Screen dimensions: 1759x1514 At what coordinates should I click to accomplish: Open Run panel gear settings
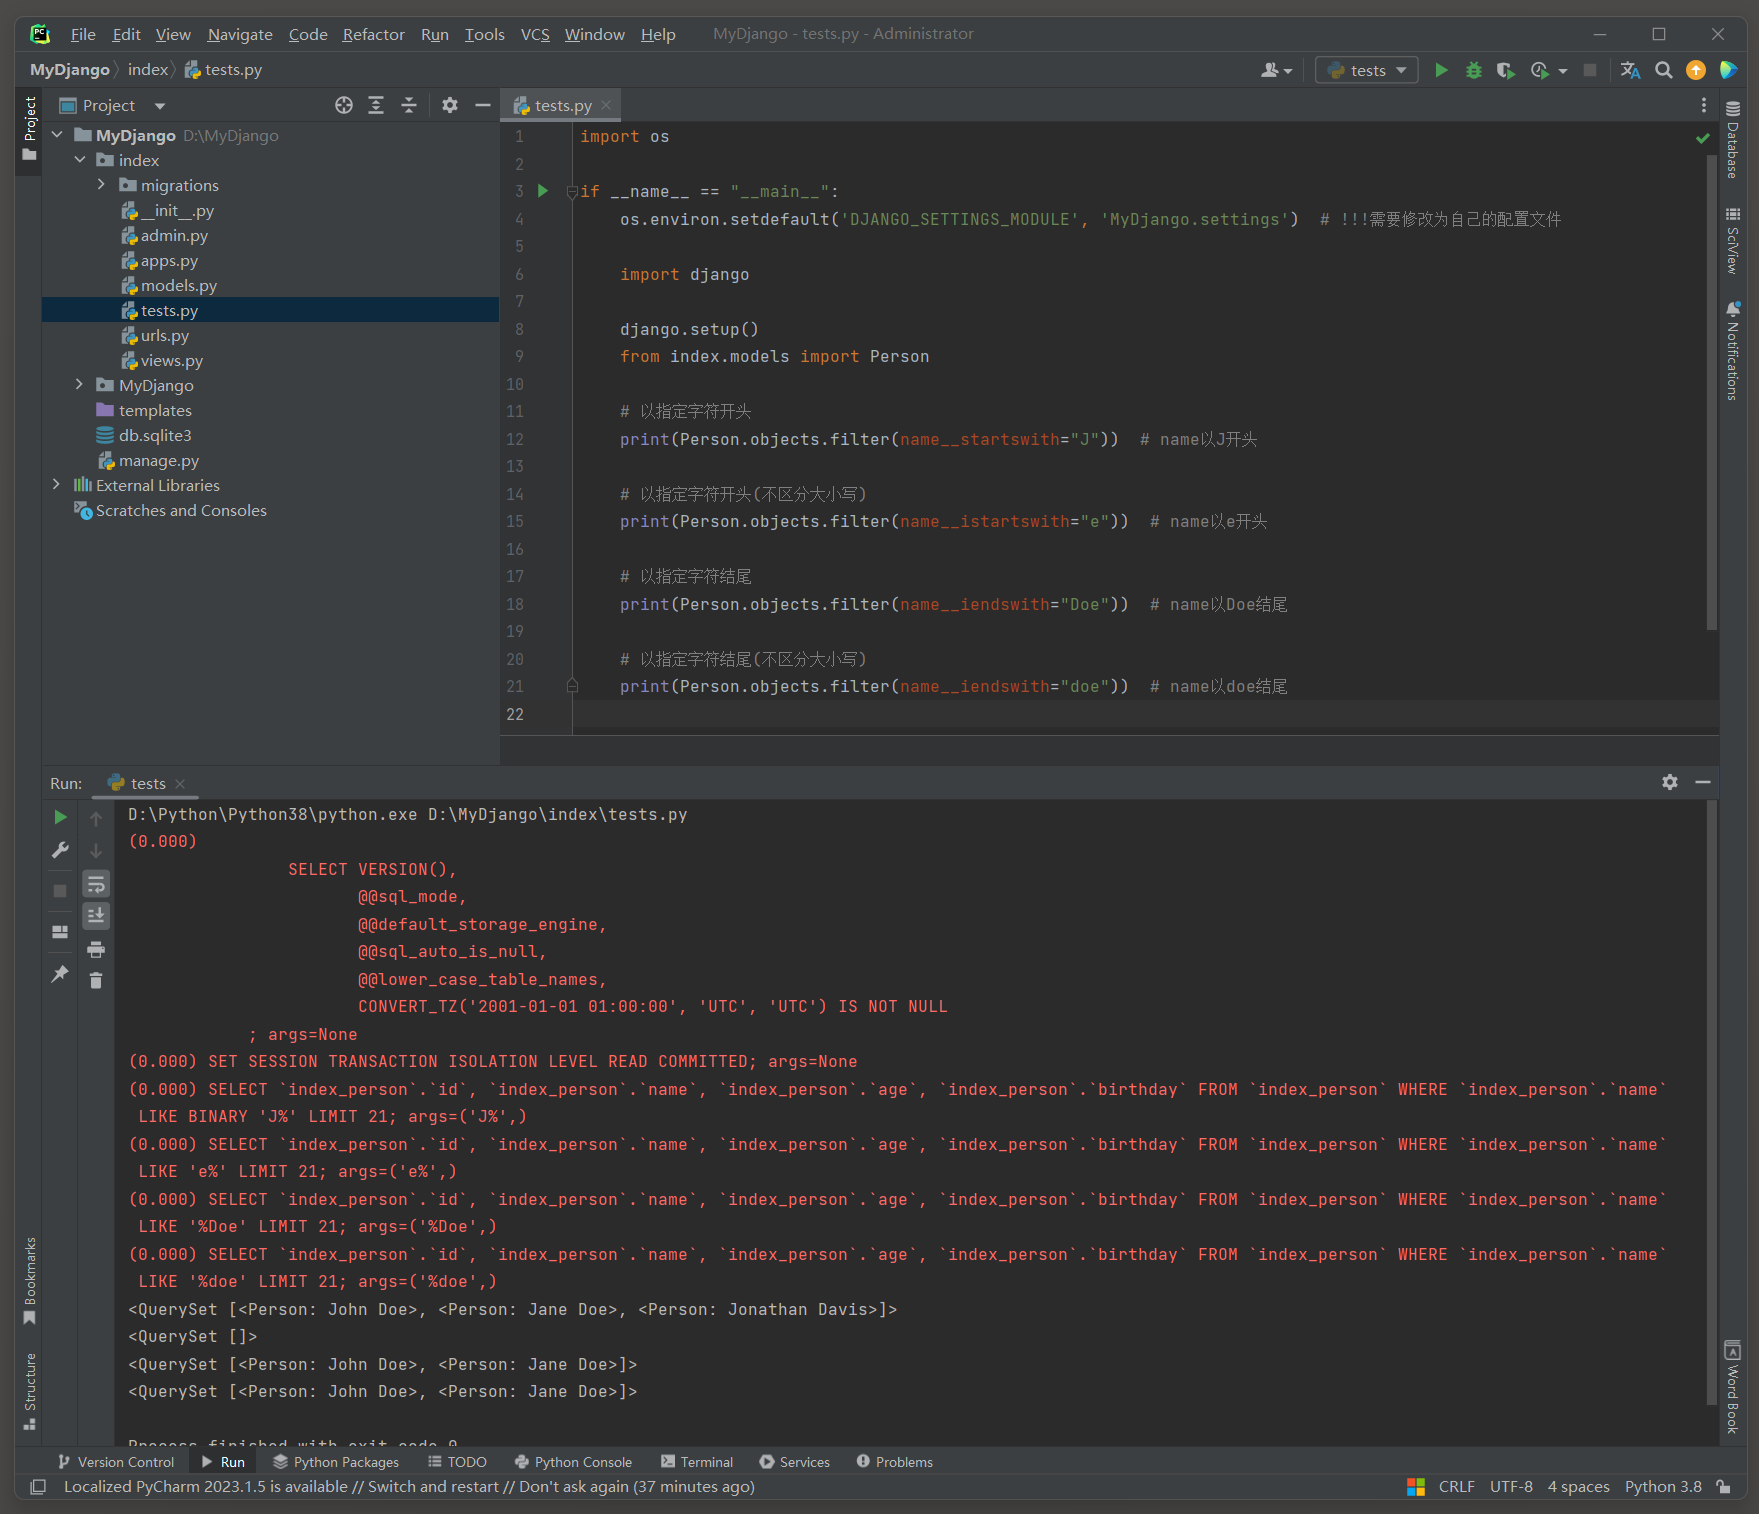tap(1670, 782)
